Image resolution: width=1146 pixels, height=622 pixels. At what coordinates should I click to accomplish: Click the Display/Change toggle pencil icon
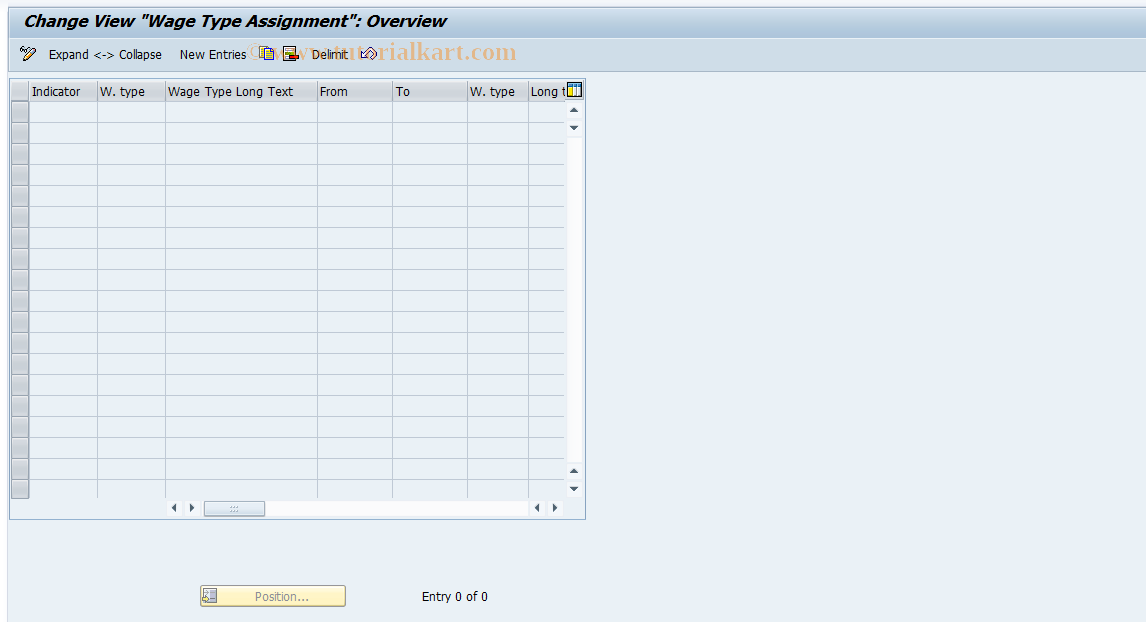28,53
